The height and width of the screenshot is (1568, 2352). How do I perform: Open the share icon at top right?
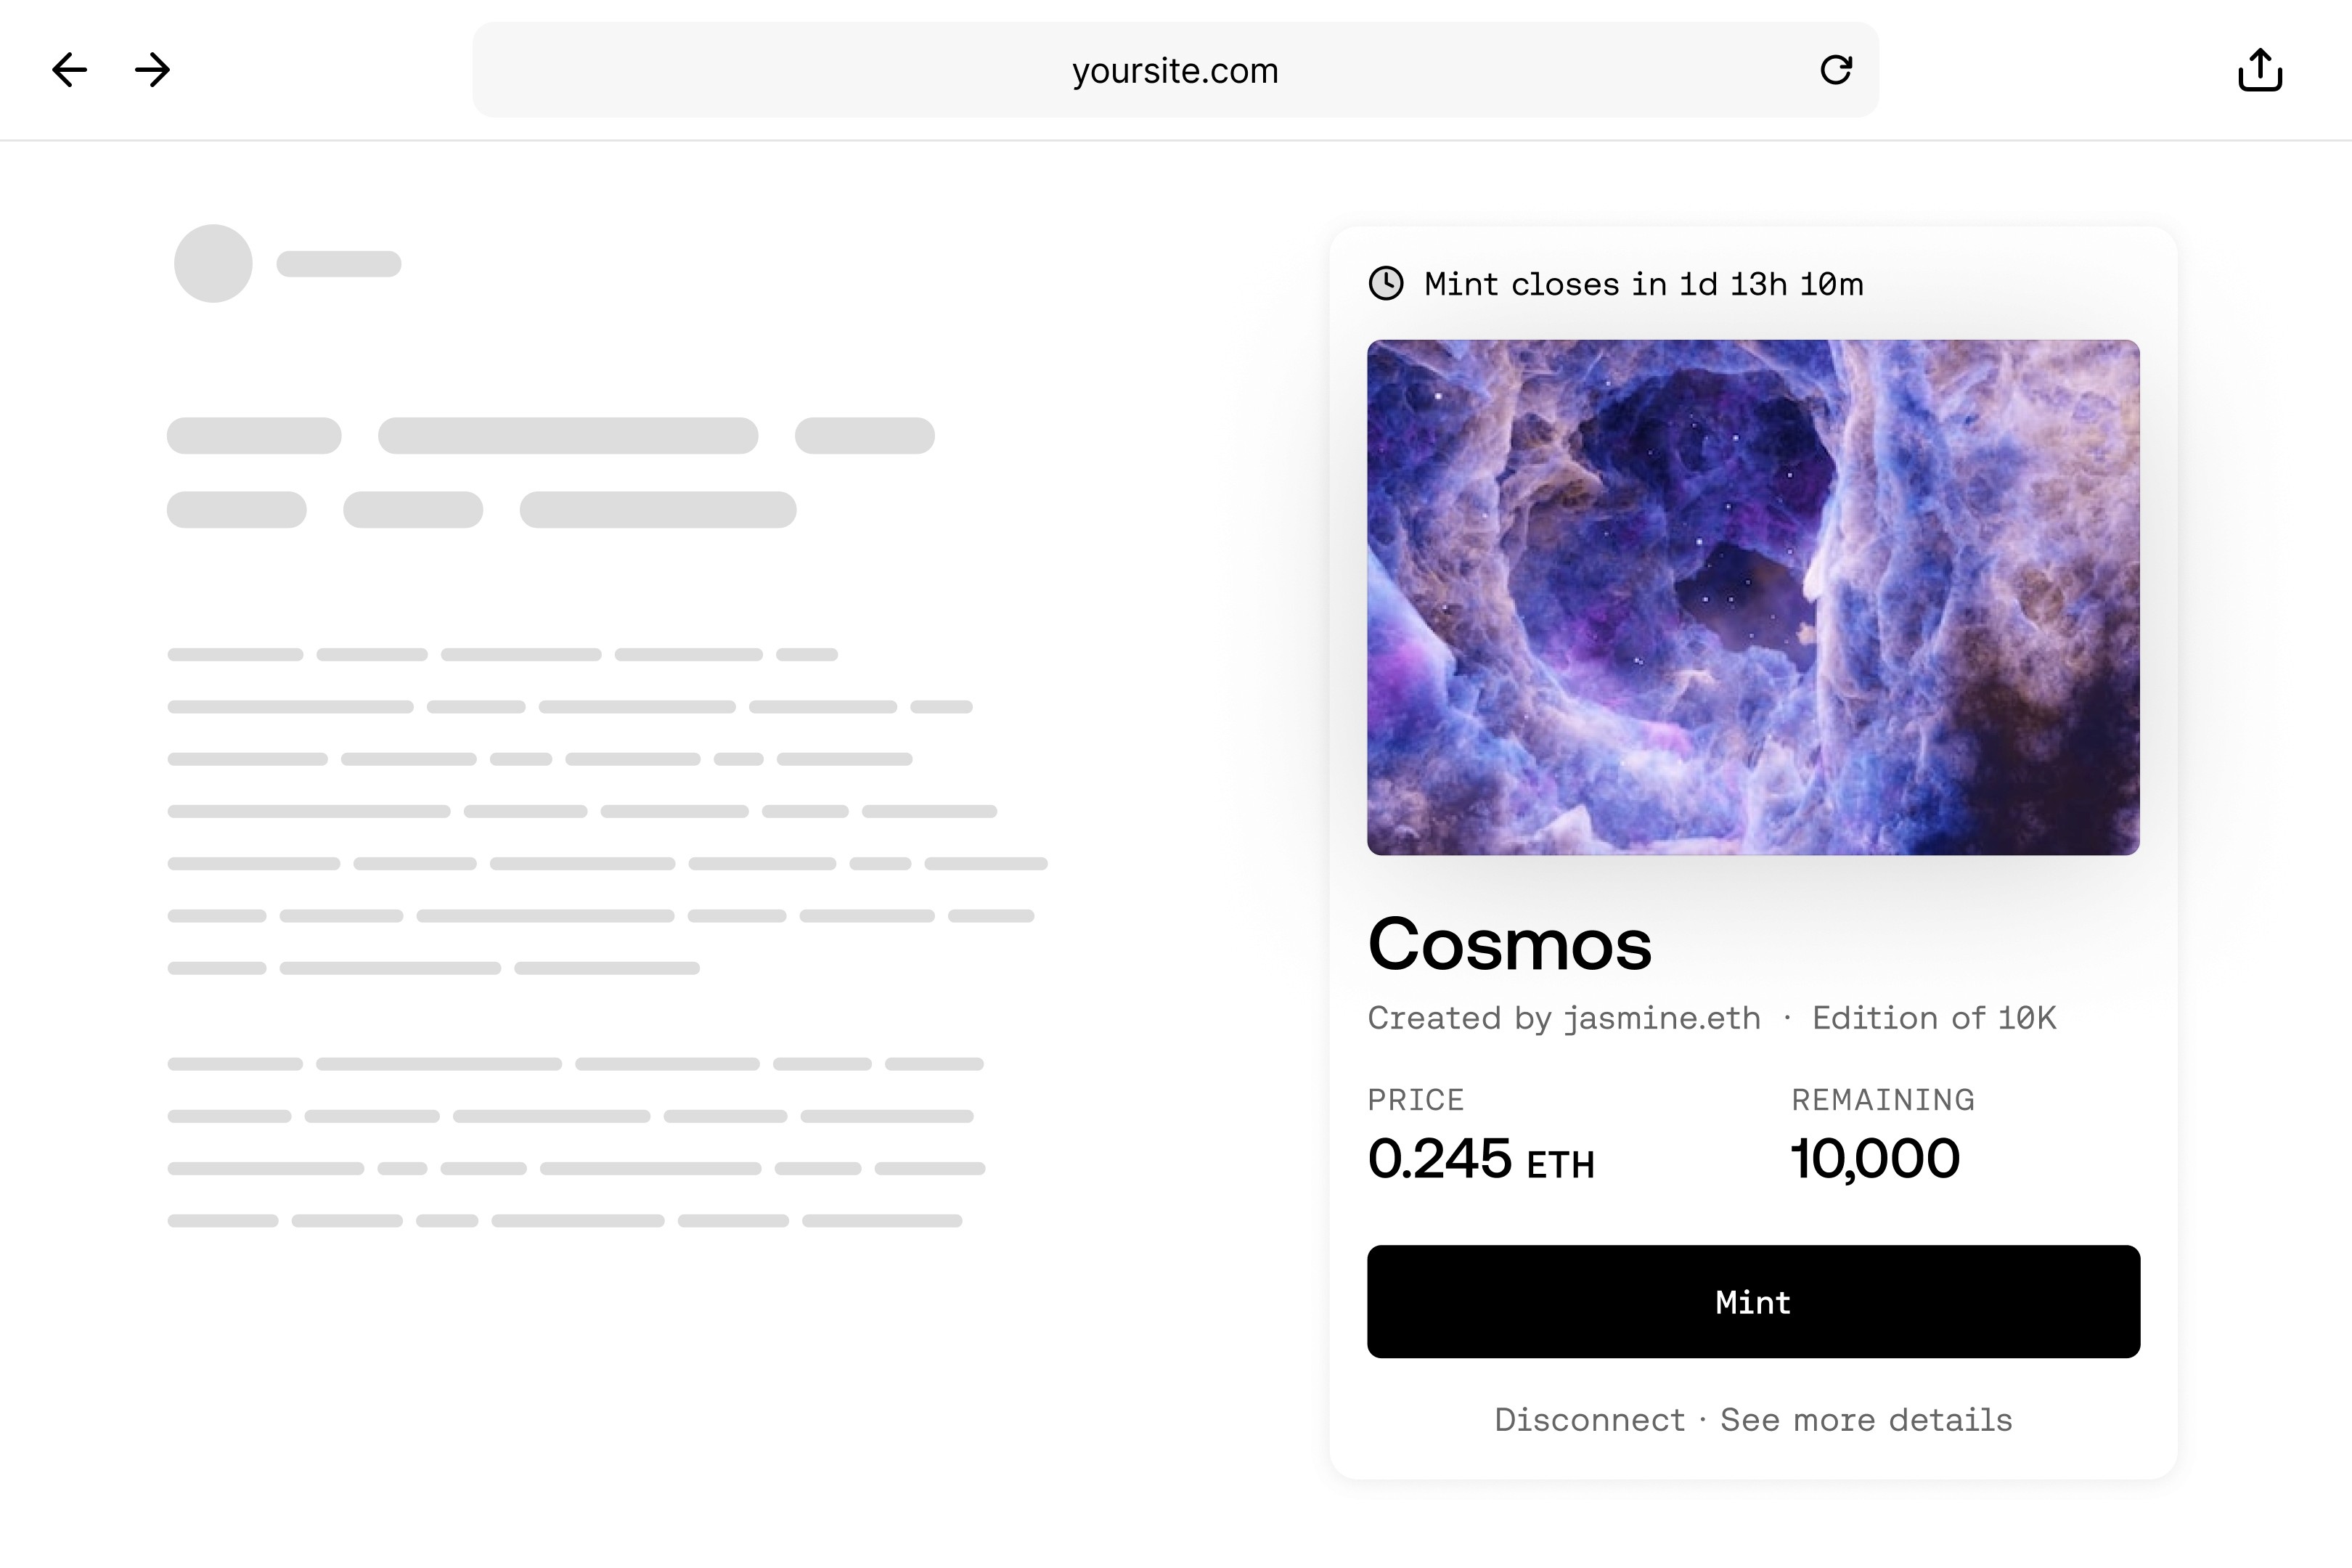[x=2260, y=70]
